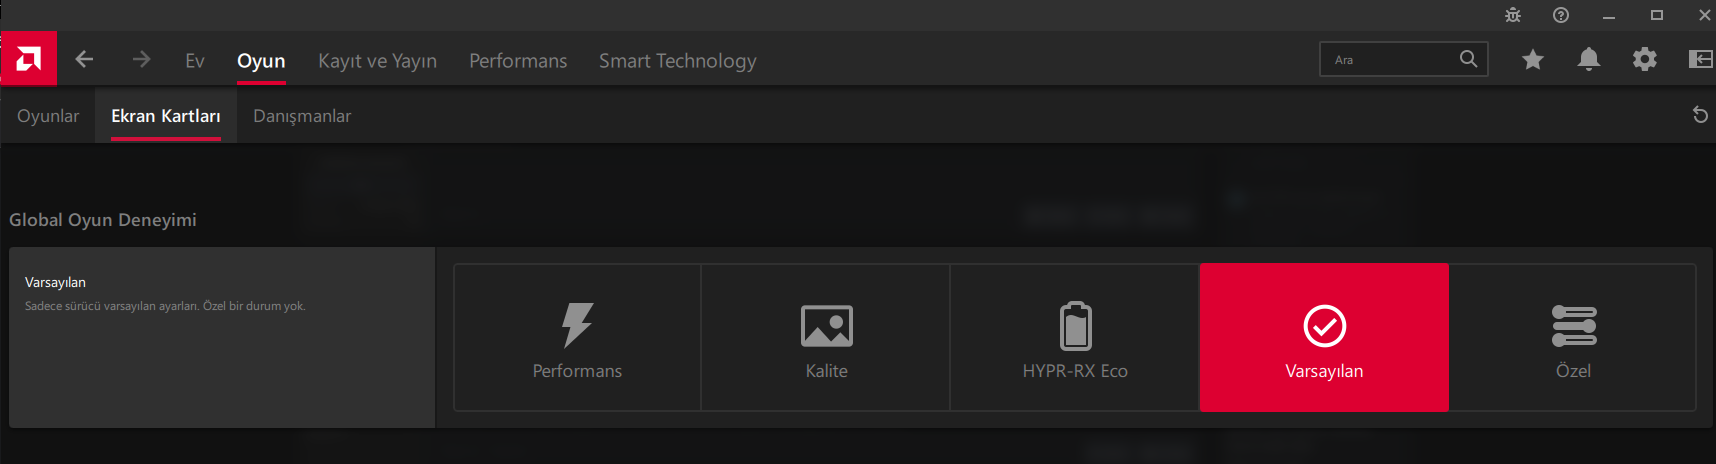
Task: Switch to the Oyunlar tab
Action: tap(48, 116)
